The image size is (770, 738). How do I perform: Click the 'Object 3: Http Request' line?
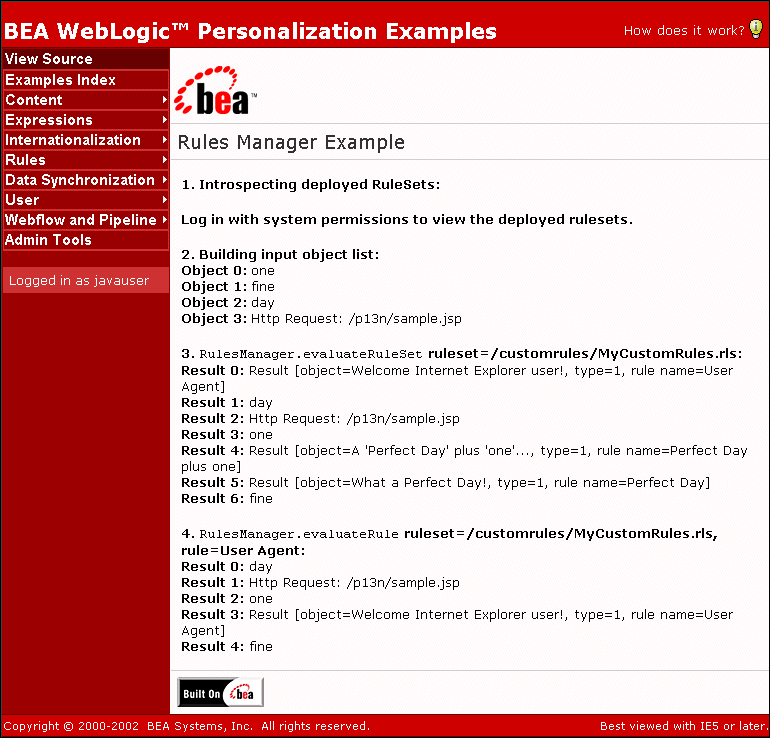pos(321,319)
